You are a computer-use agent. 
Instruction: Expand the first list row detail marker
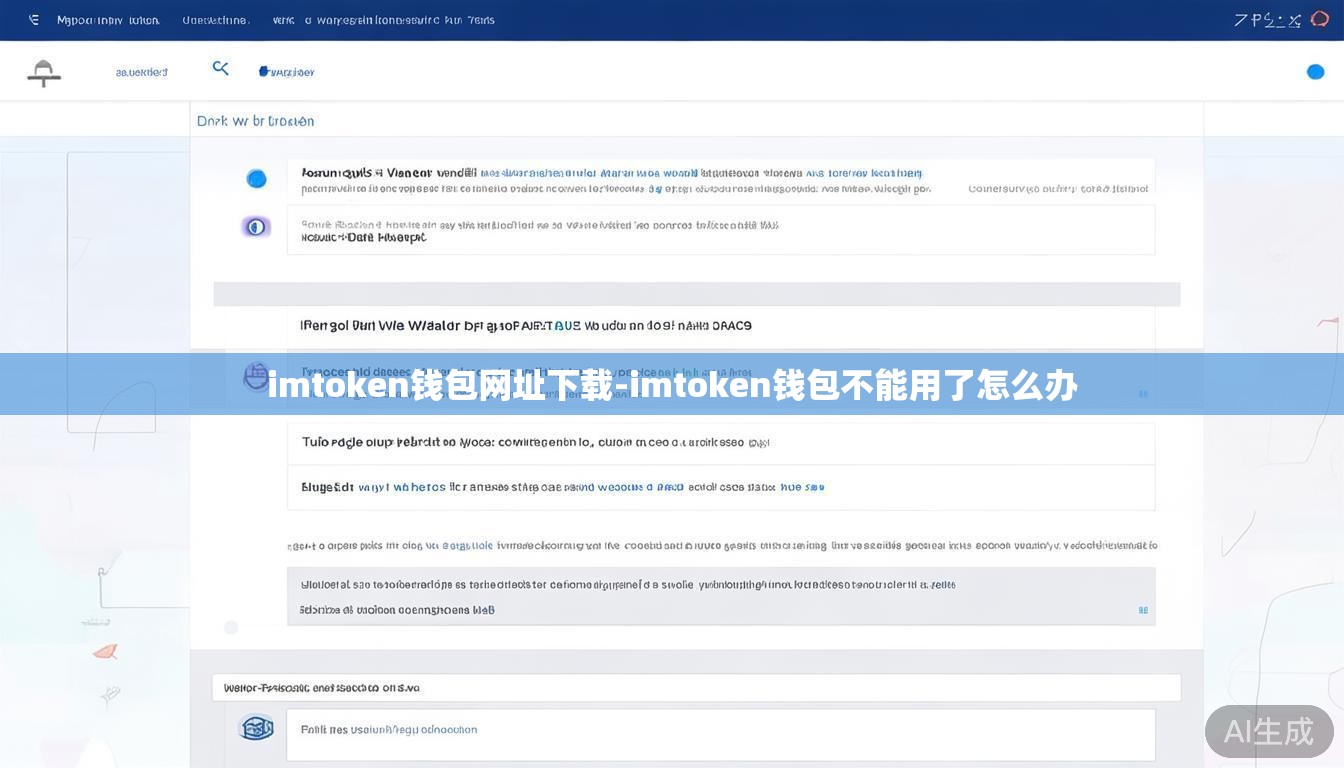pos(1143,394)
